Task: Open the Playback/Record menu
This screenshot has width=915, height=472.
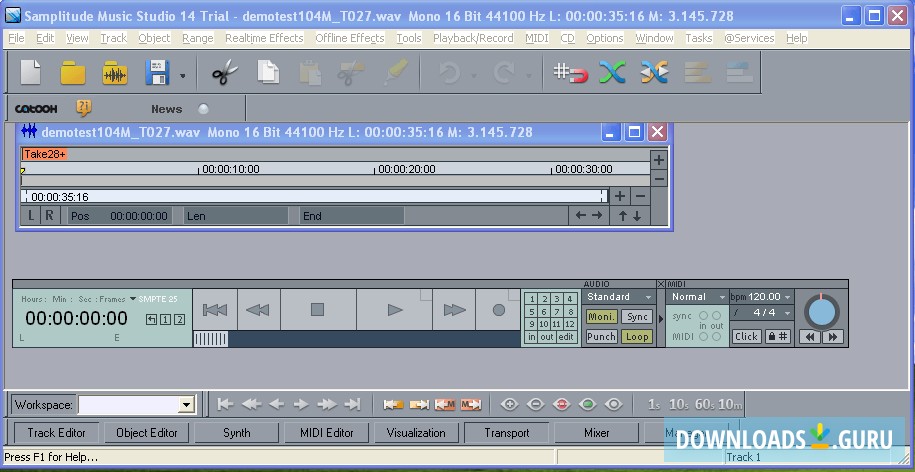Action: click(473, 38)
